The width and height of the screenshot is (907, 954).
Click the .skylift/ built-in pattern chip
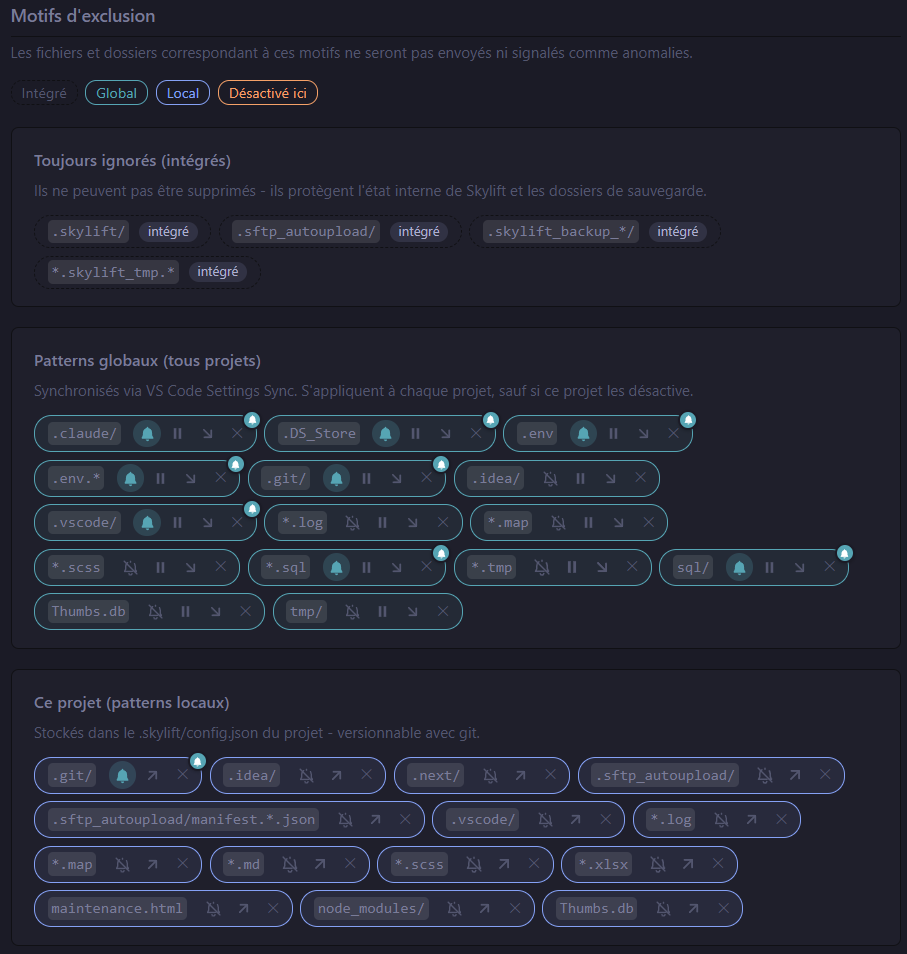pyautogui.click(x=122, y=232)
